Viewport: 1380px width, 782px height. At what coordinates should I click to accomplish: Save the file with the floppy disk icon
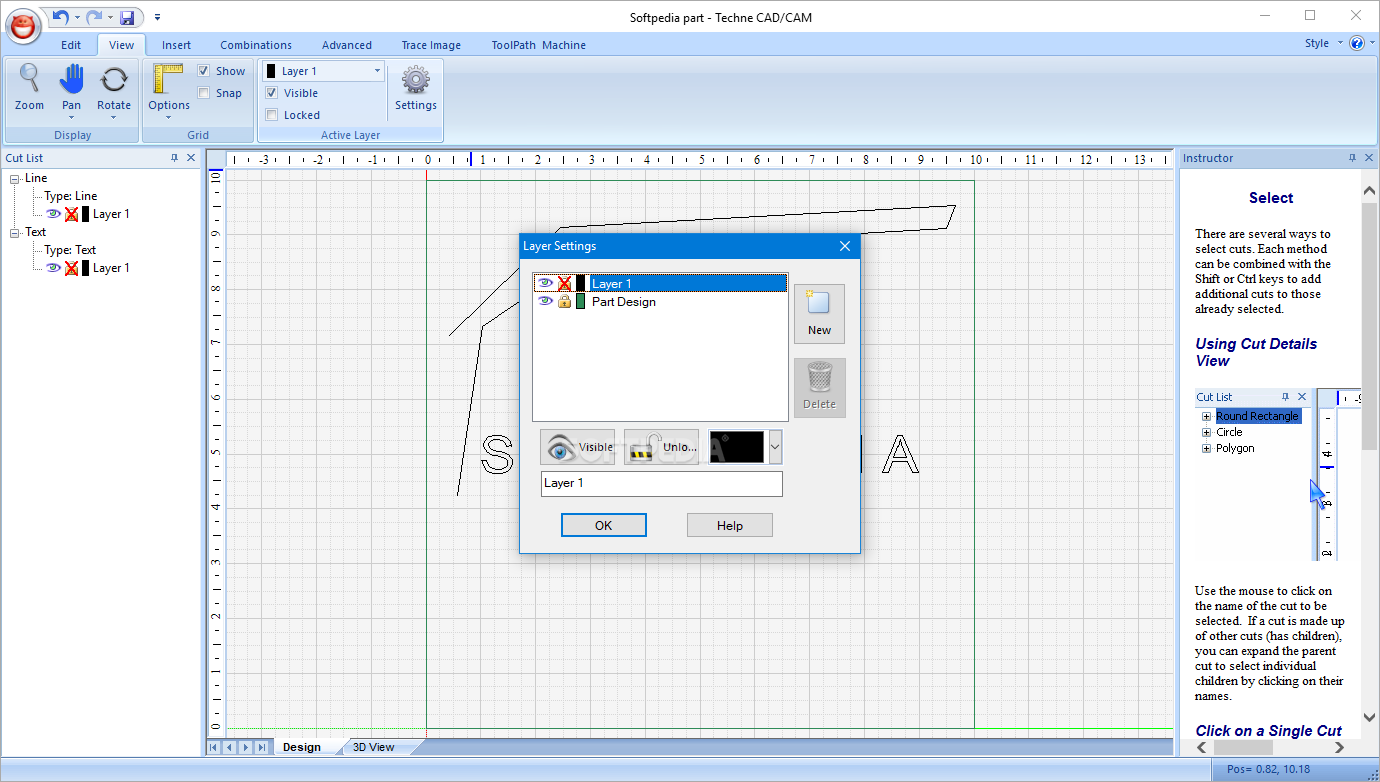[127, 17]
